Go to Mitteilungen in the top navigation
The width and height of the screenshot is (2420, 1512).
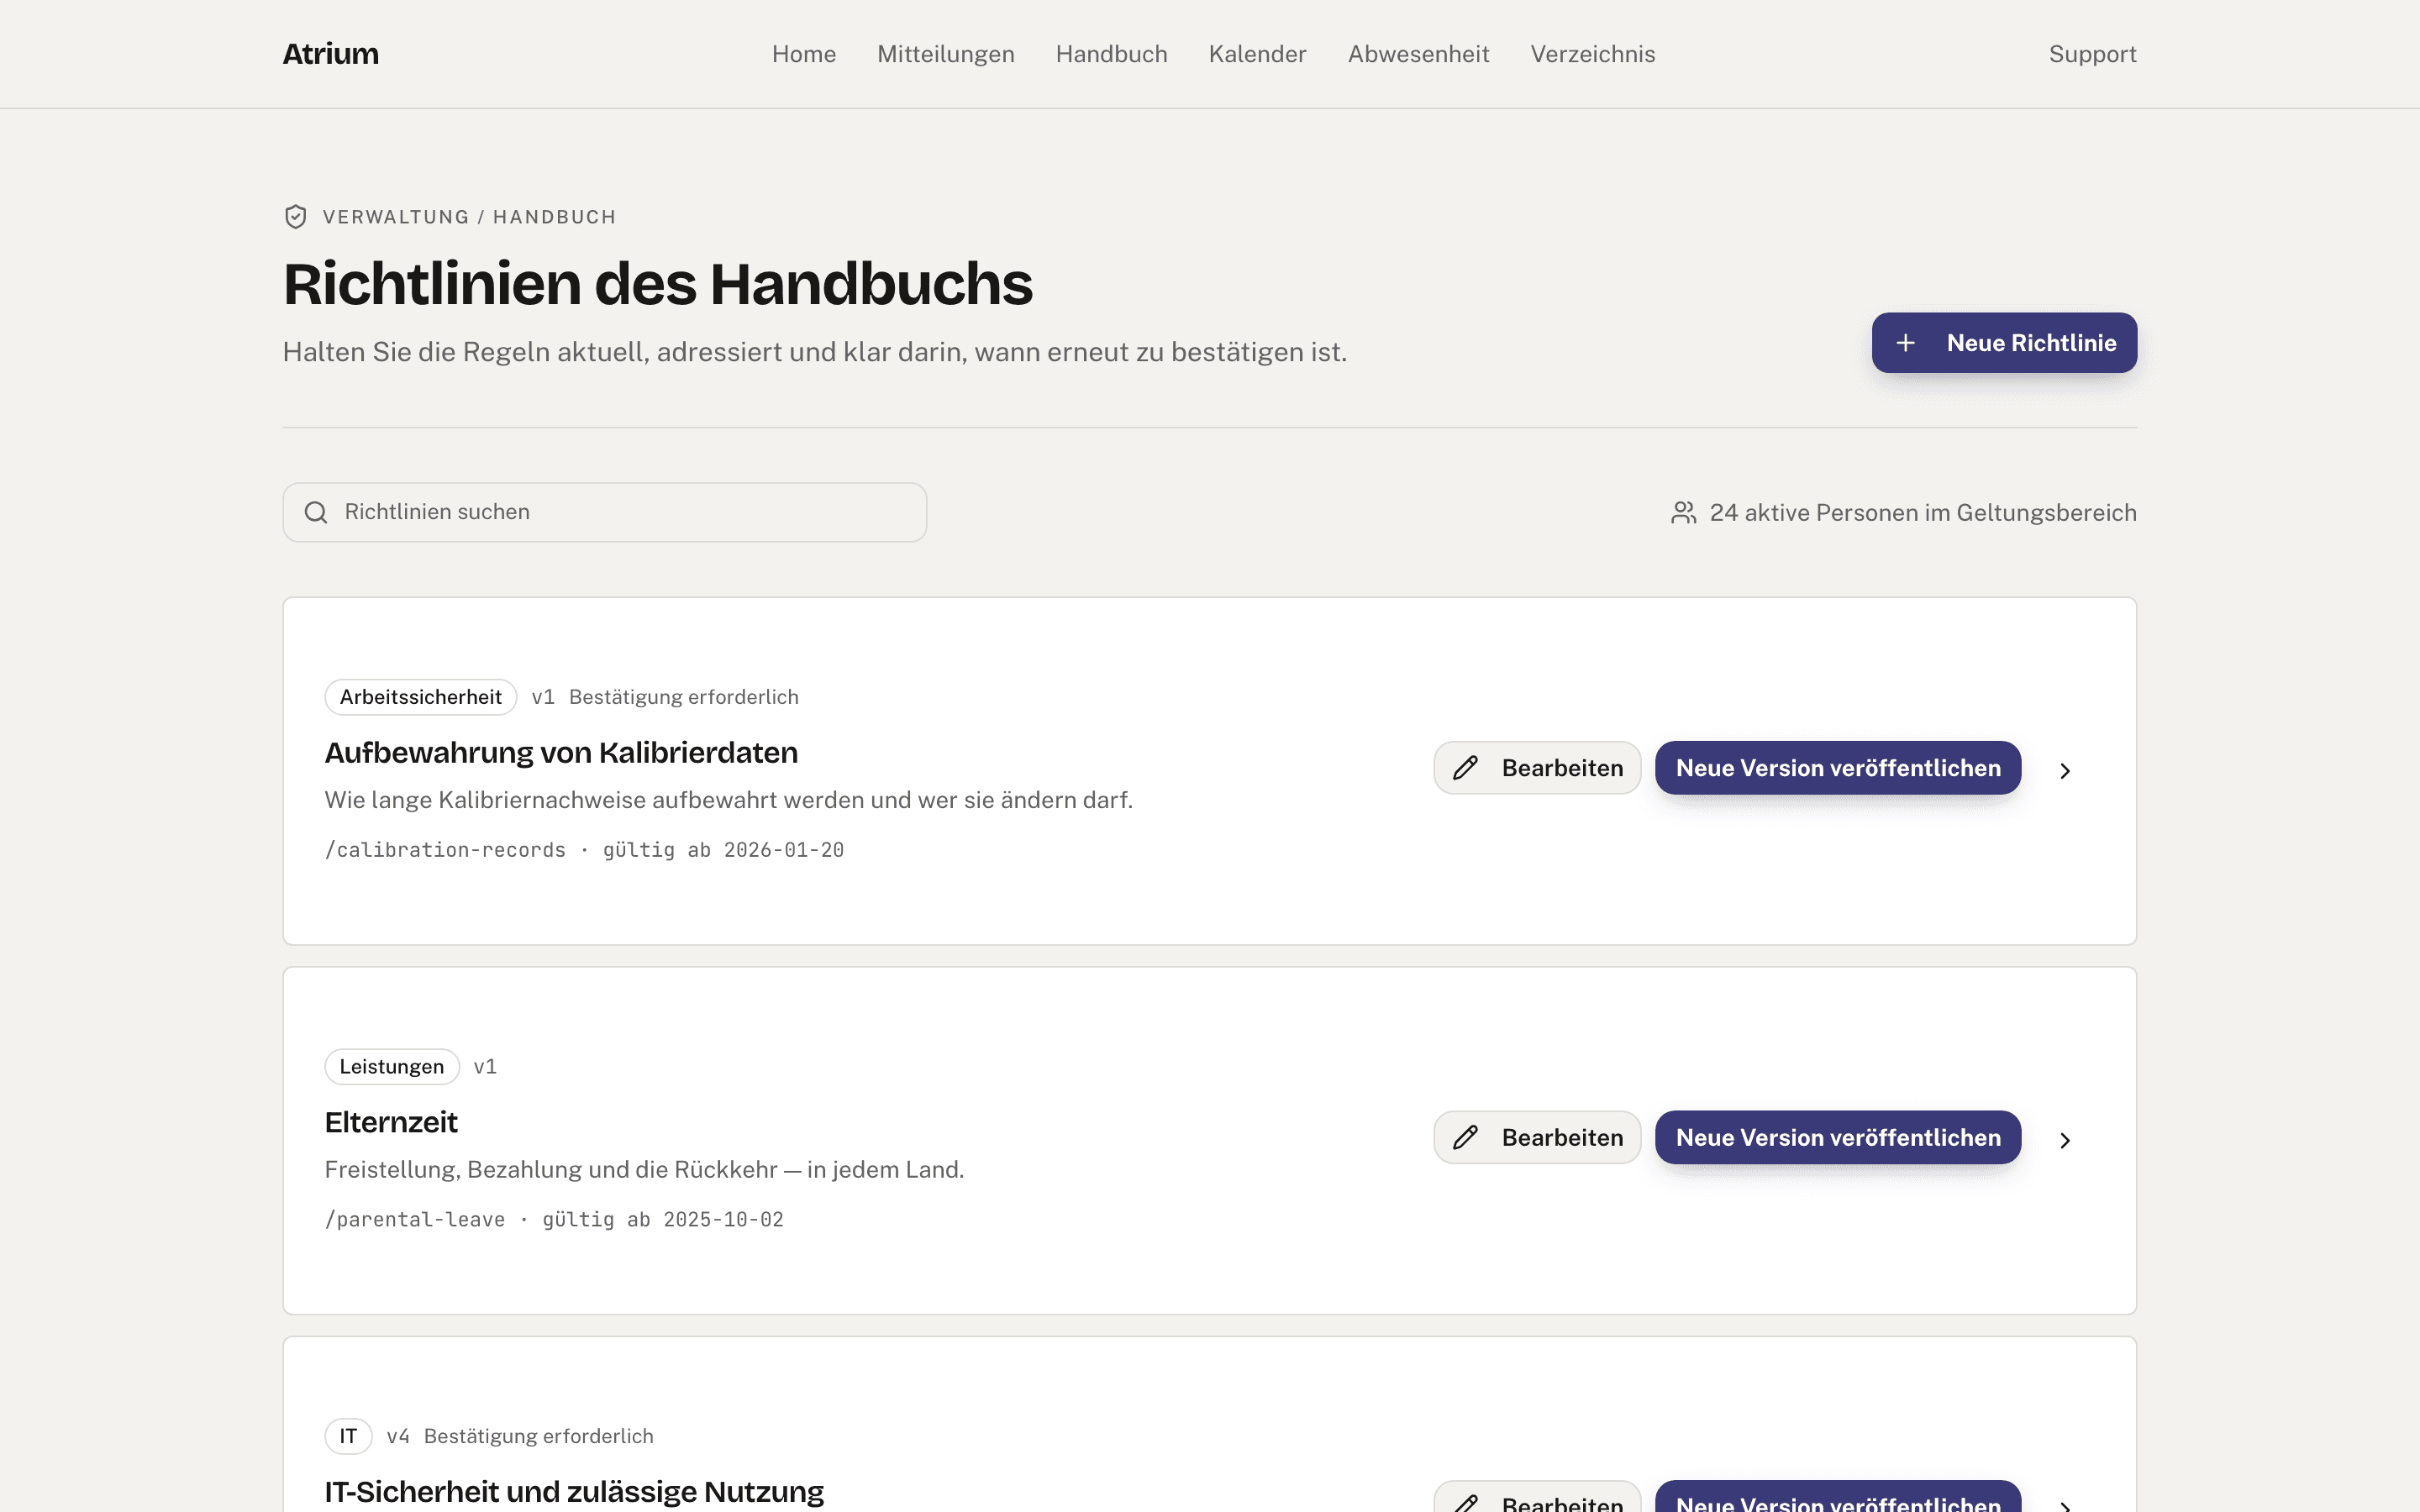click(x=946, y=54)
